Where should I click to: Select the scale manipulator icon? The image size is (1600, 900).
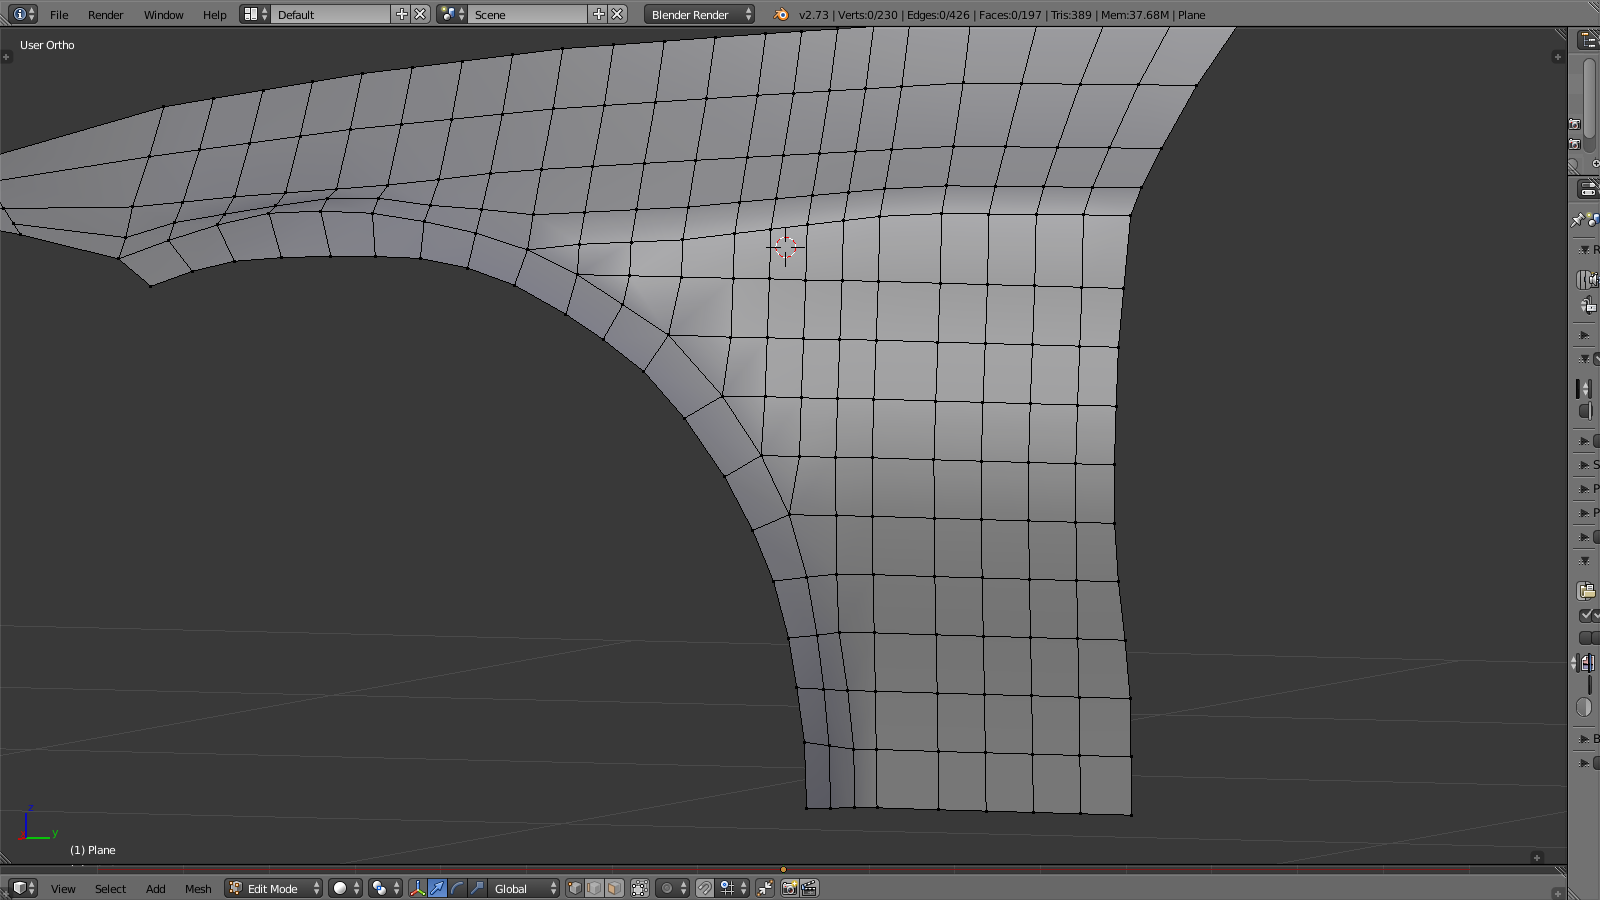tap(477, 888)
